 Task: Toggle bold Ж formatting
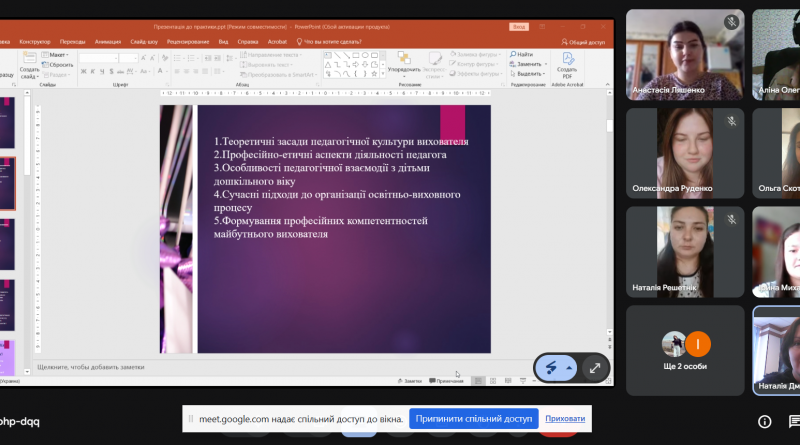click(83, 71)
